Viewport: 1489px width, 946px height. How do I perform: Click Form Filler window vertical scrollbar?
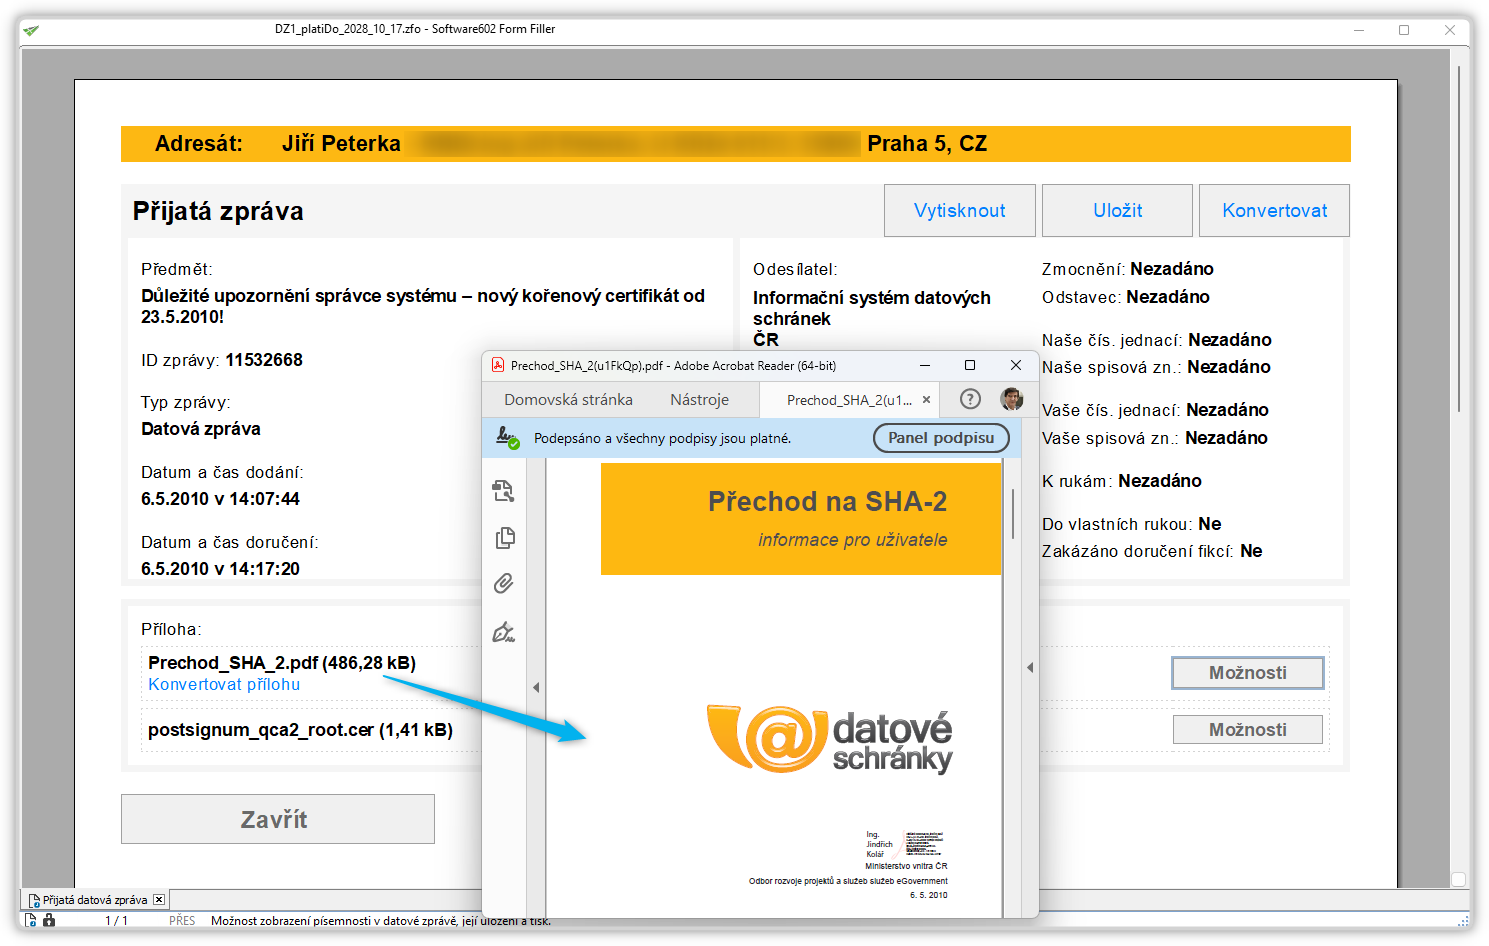[1459, 240]
